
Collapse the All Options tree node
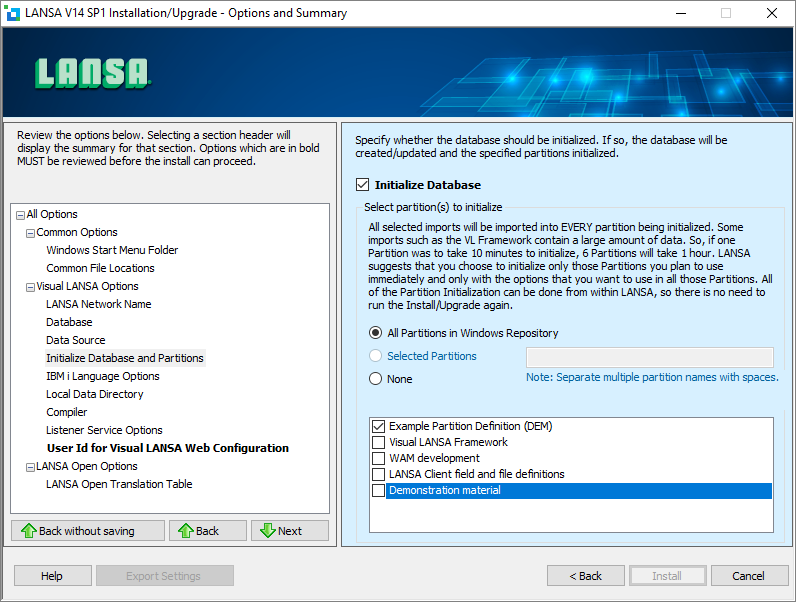20,215
